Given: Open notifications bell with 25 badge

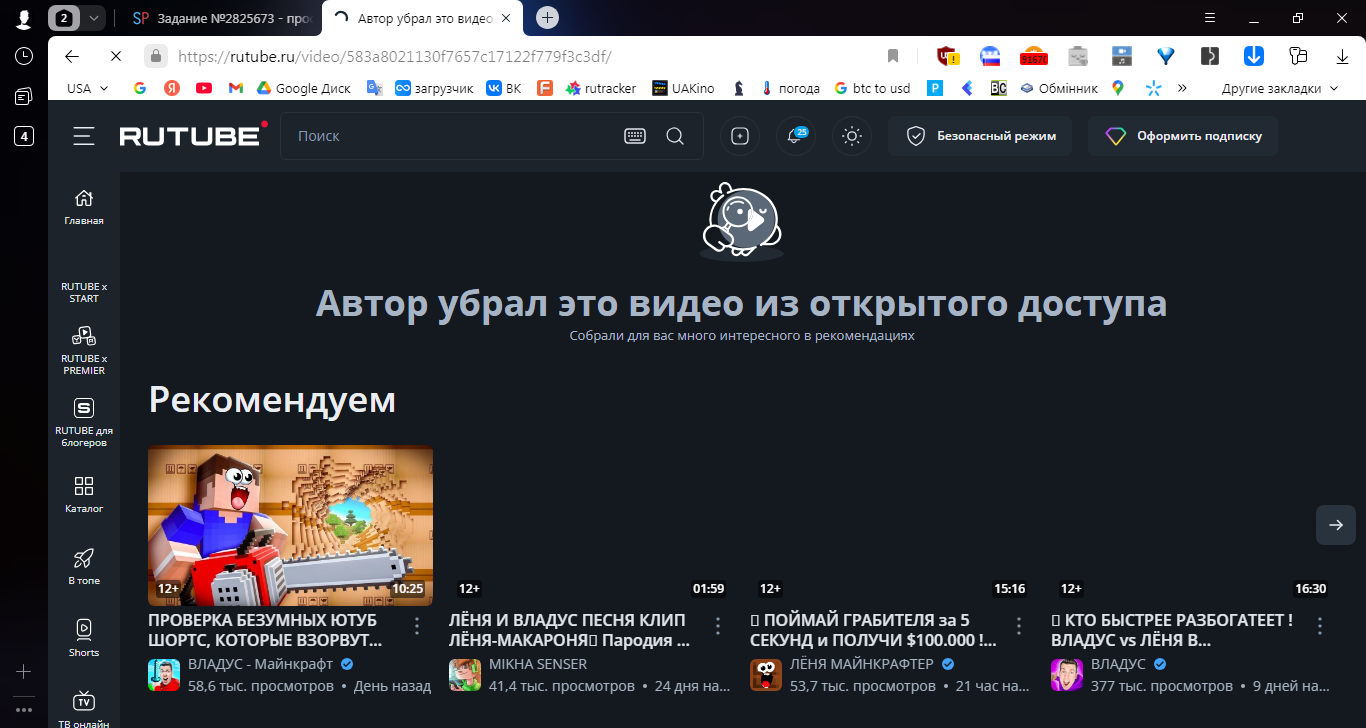Looking at the screenshot, I should (796, 136).
